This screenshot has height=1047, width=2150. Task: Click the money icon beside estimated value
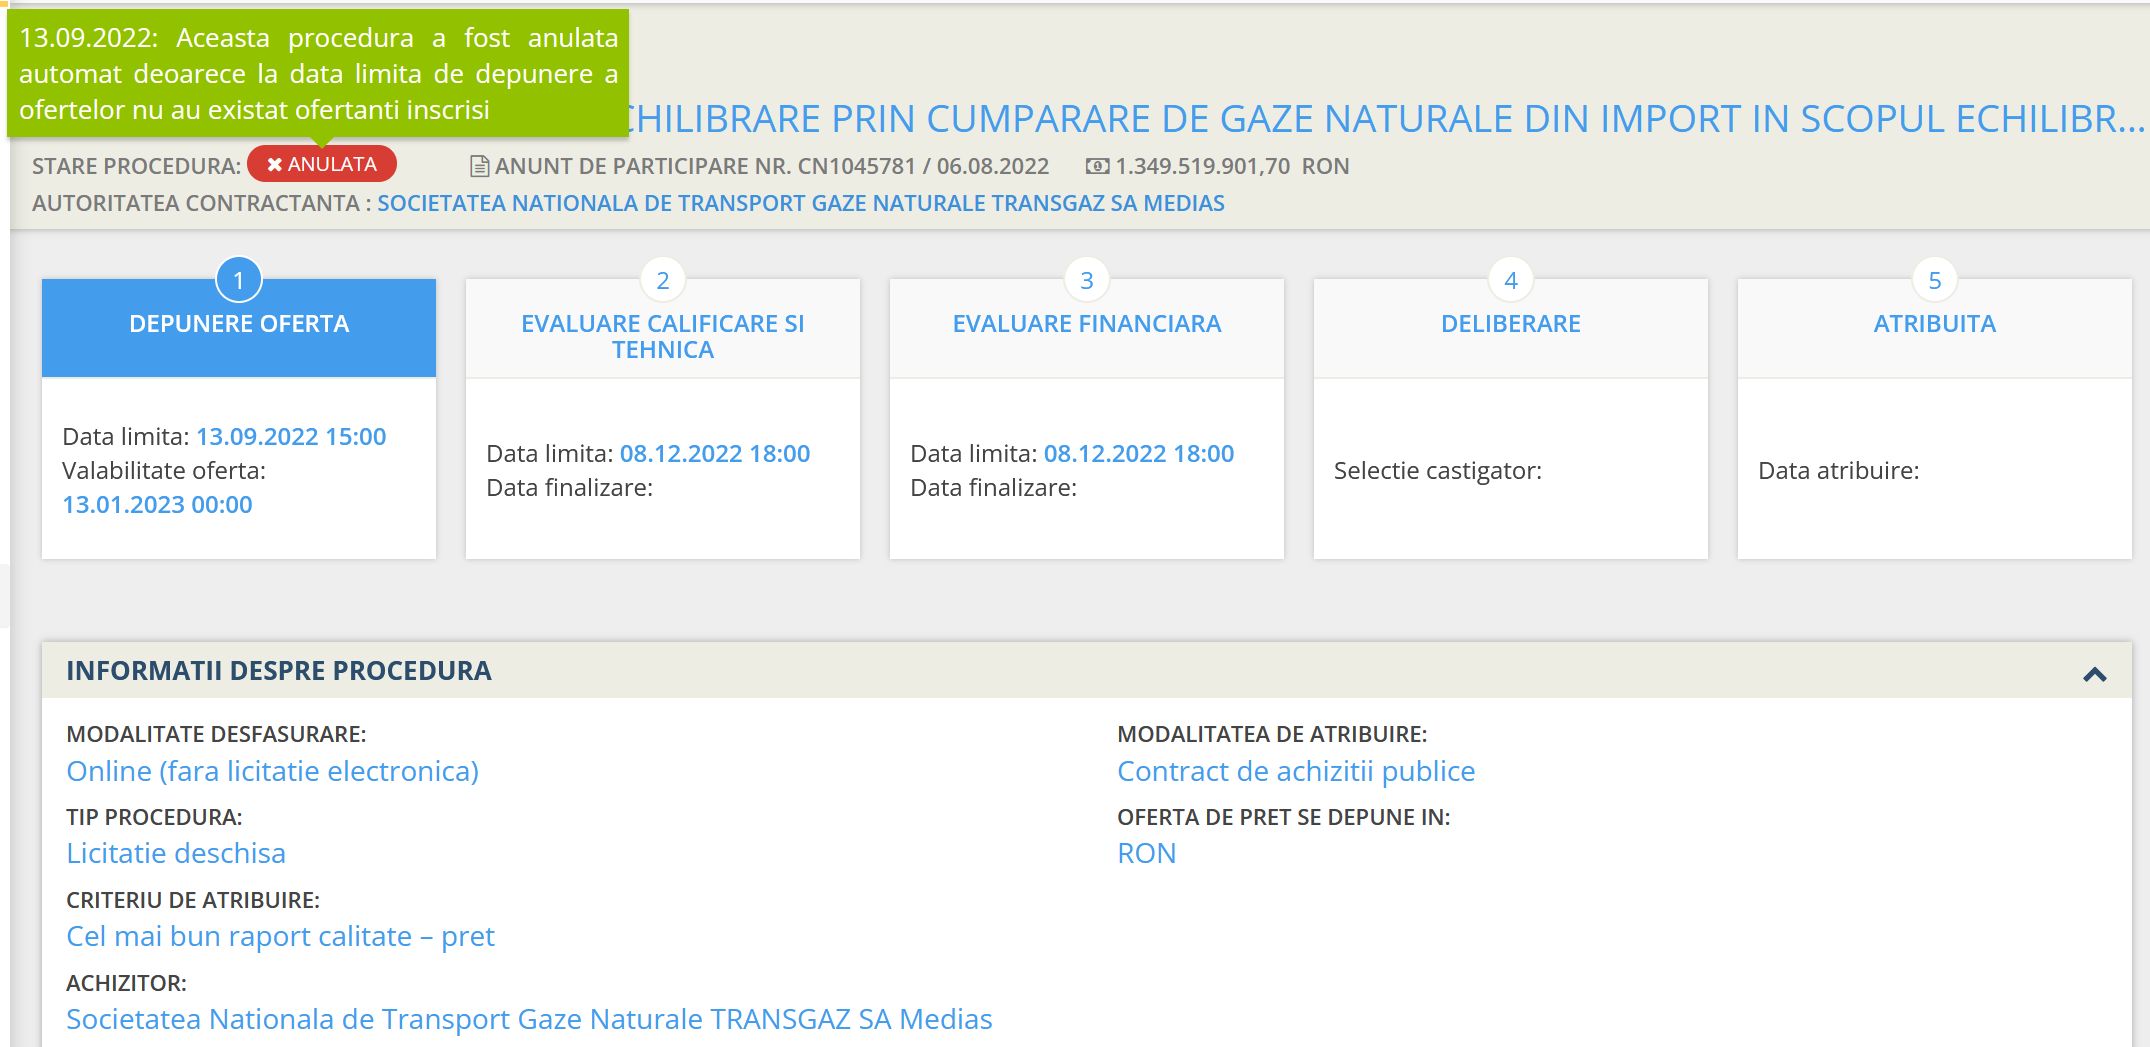pyautogui.click(x=1097, y=166)
